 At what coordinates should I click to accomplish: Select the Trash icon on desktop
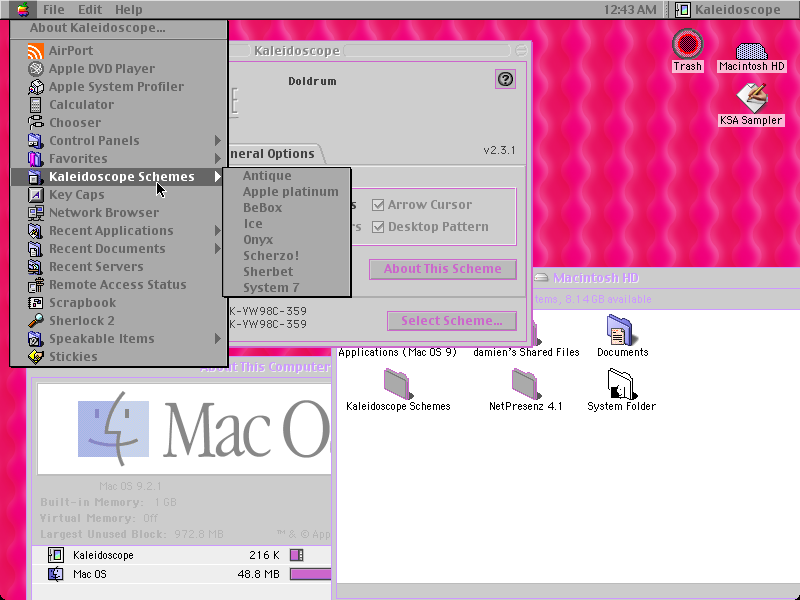click(687, 44)
